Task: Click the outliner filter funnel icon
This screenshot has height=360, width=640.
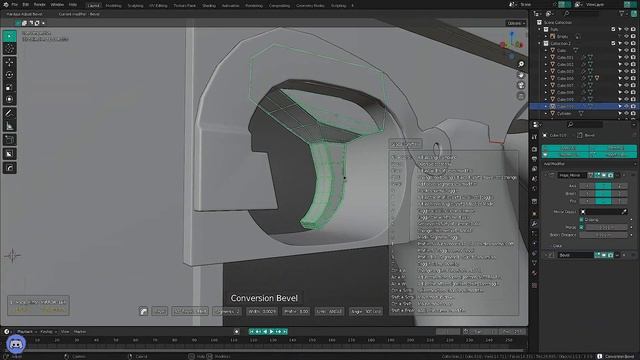Action: coord(622,13)
